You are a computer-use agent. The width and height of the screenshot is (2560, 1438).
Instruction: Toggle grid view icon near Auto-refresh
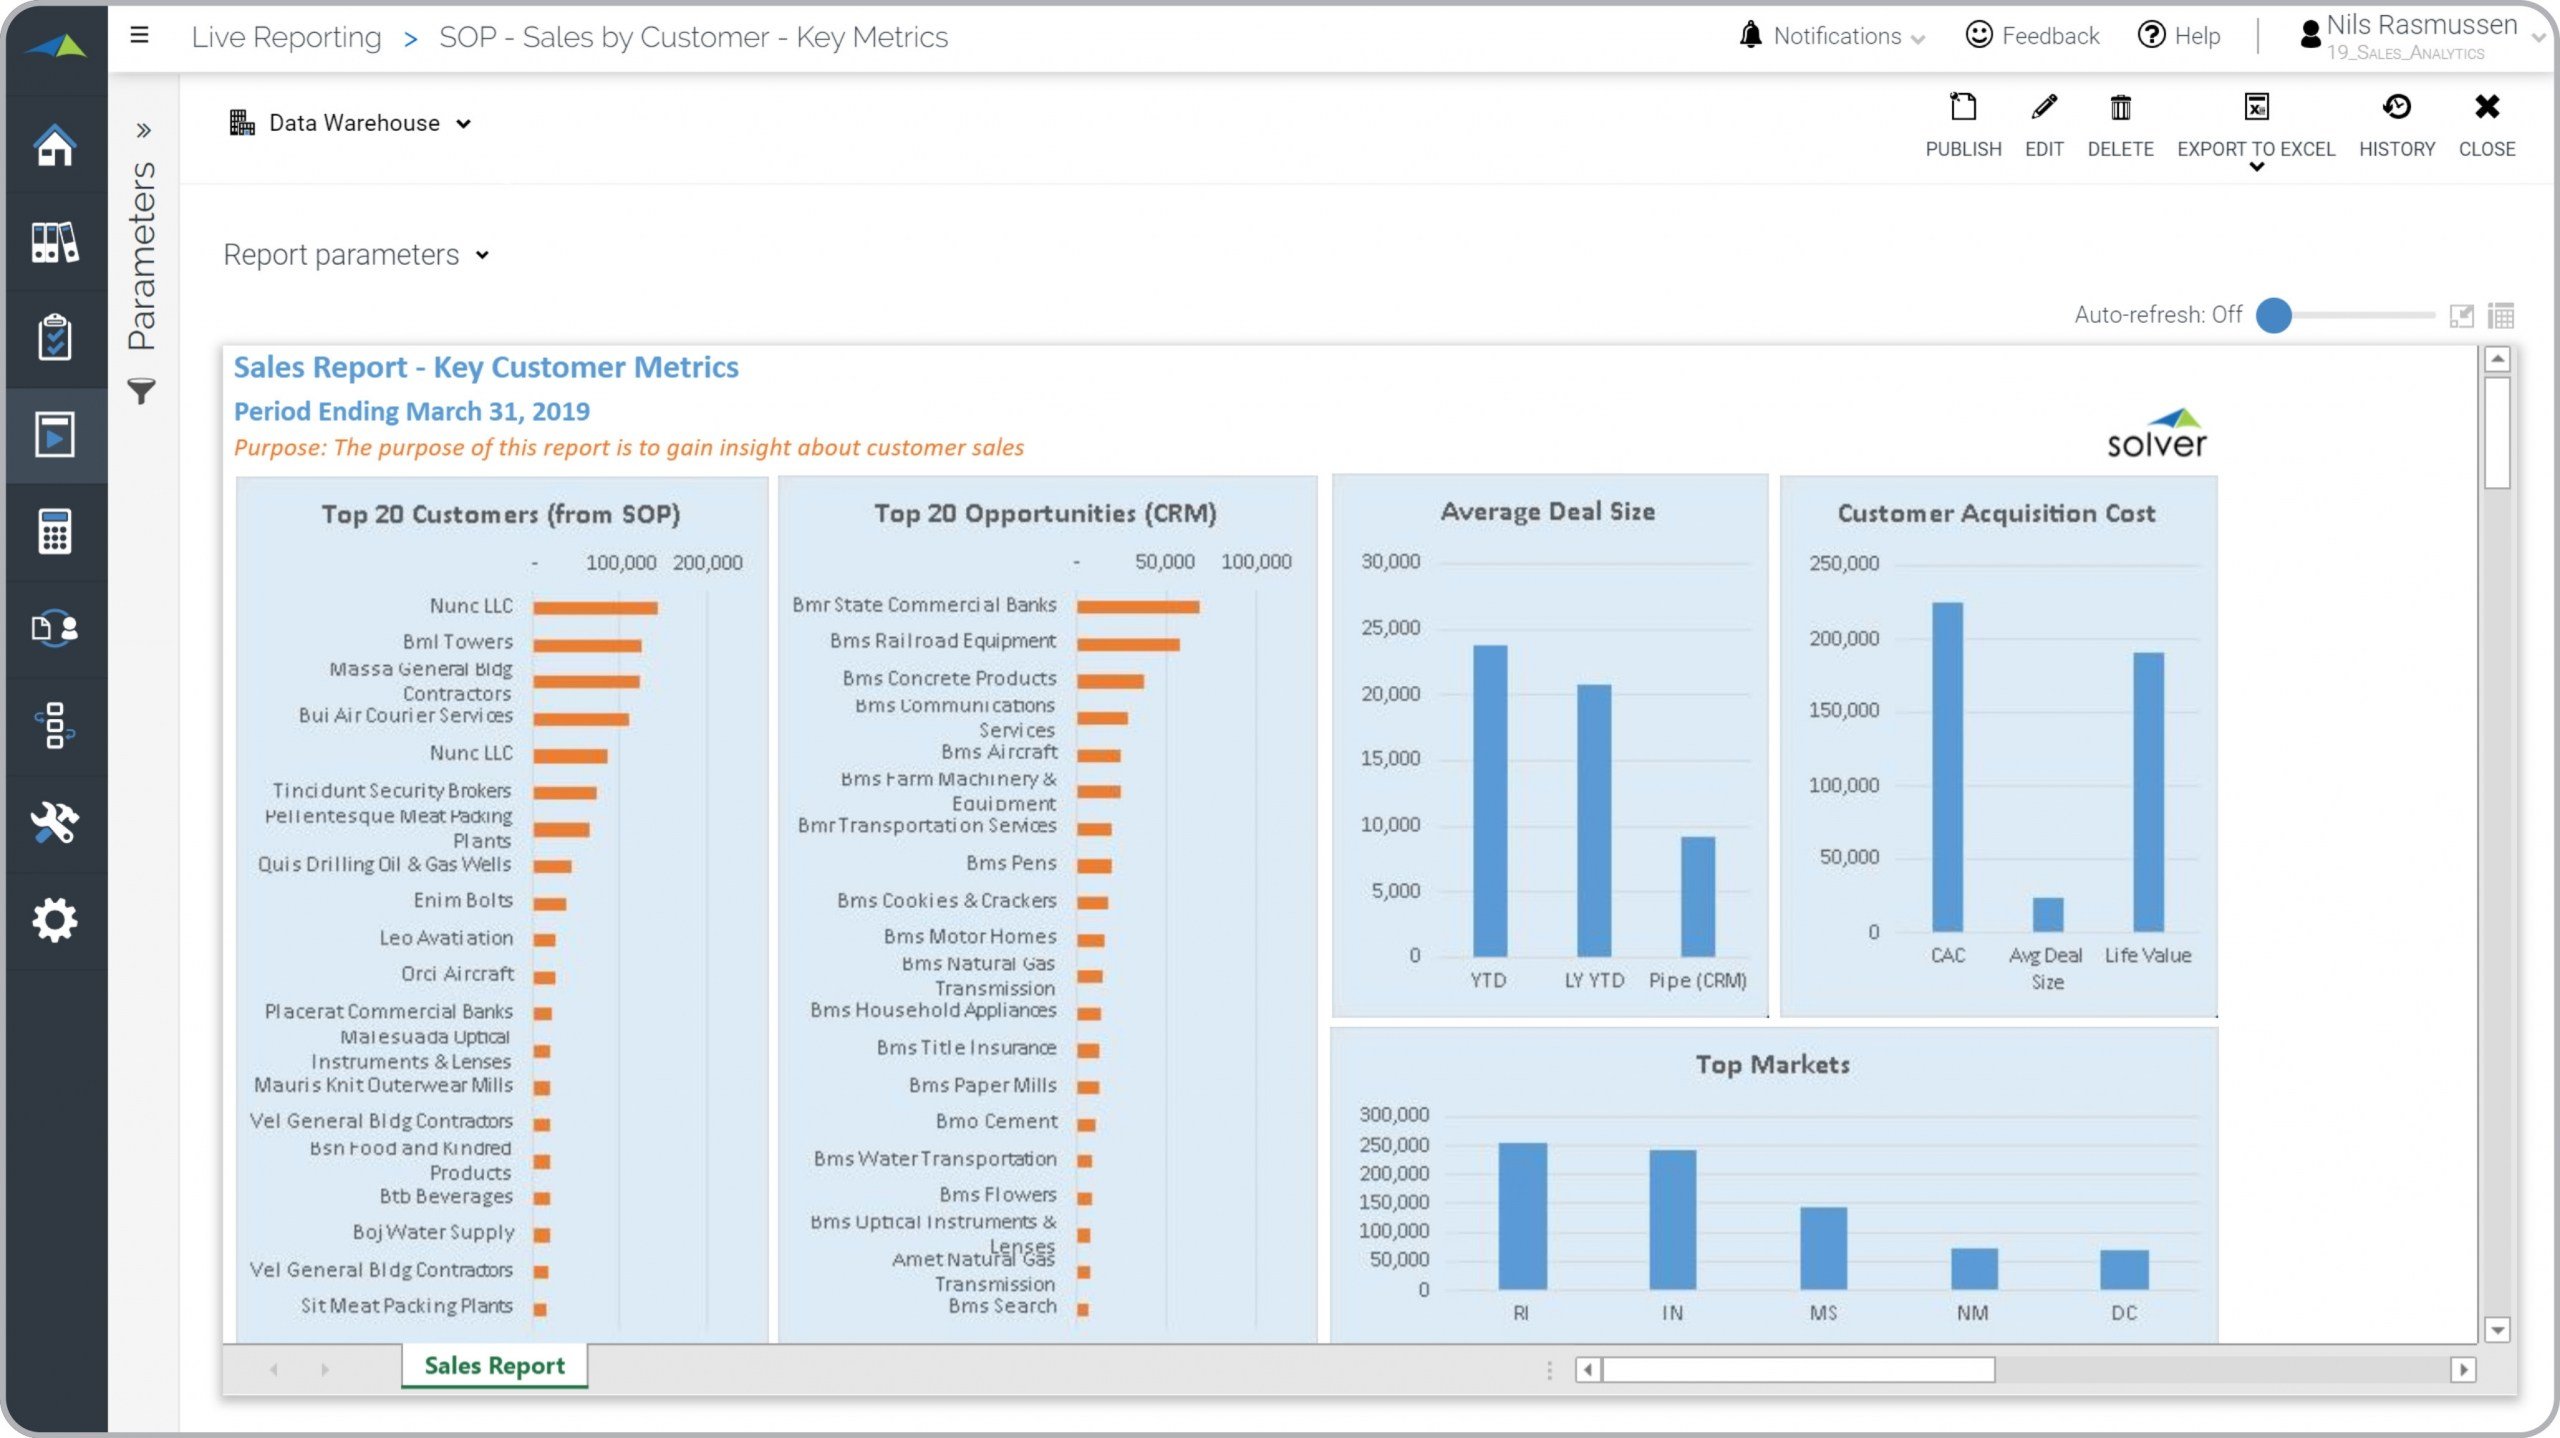(x=2501, y=316)
